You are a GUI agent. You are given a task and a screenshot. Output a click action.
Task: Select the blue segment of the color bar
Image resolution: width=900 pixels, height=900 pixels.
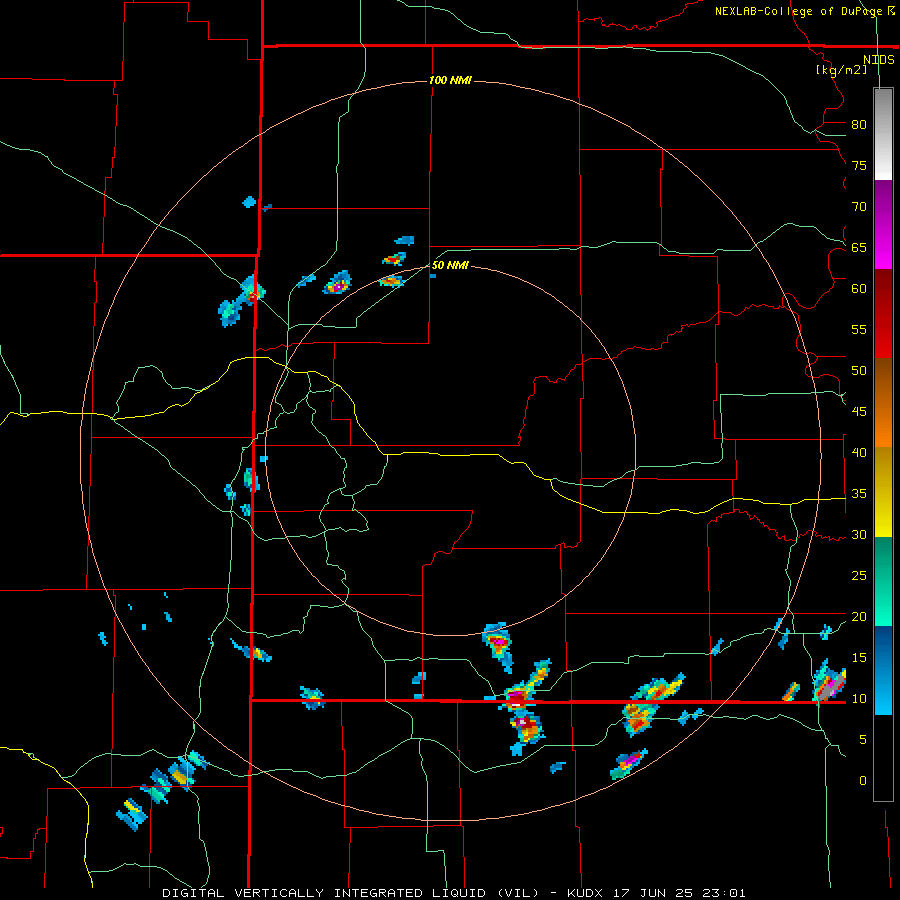click(883, 670)
